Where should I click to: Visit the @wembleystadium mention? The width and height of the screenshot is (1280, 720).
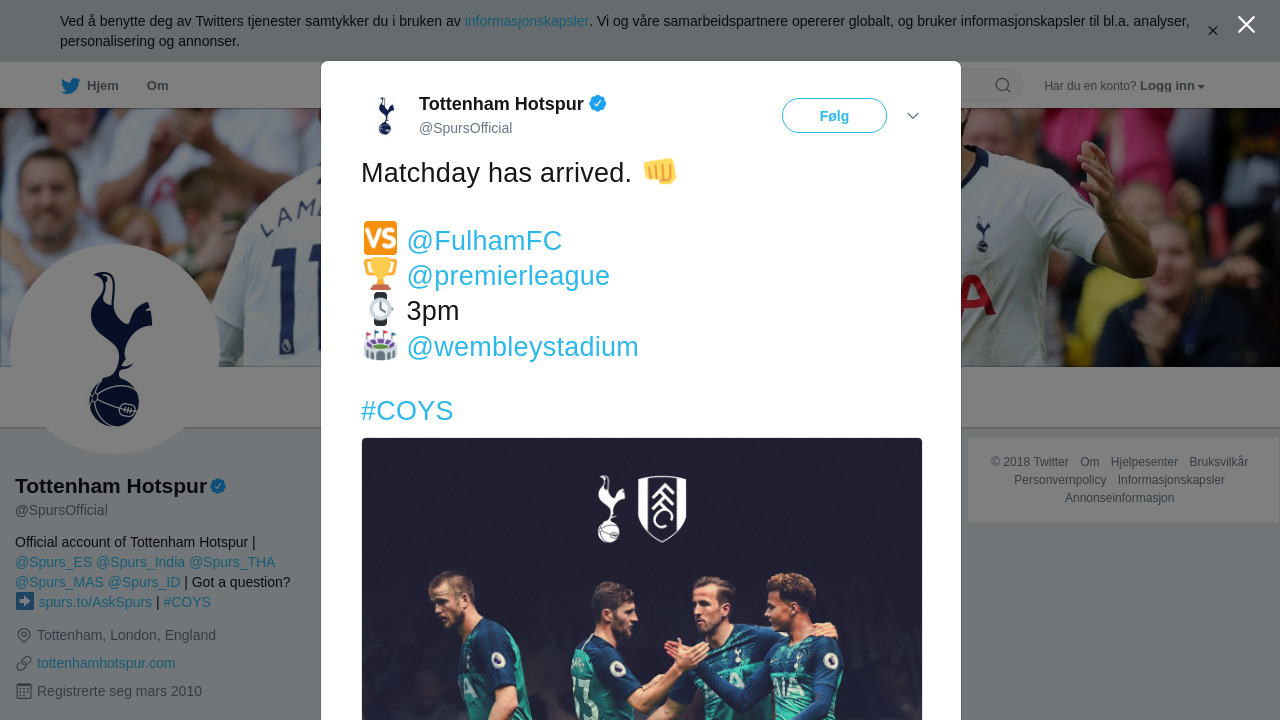522,347
